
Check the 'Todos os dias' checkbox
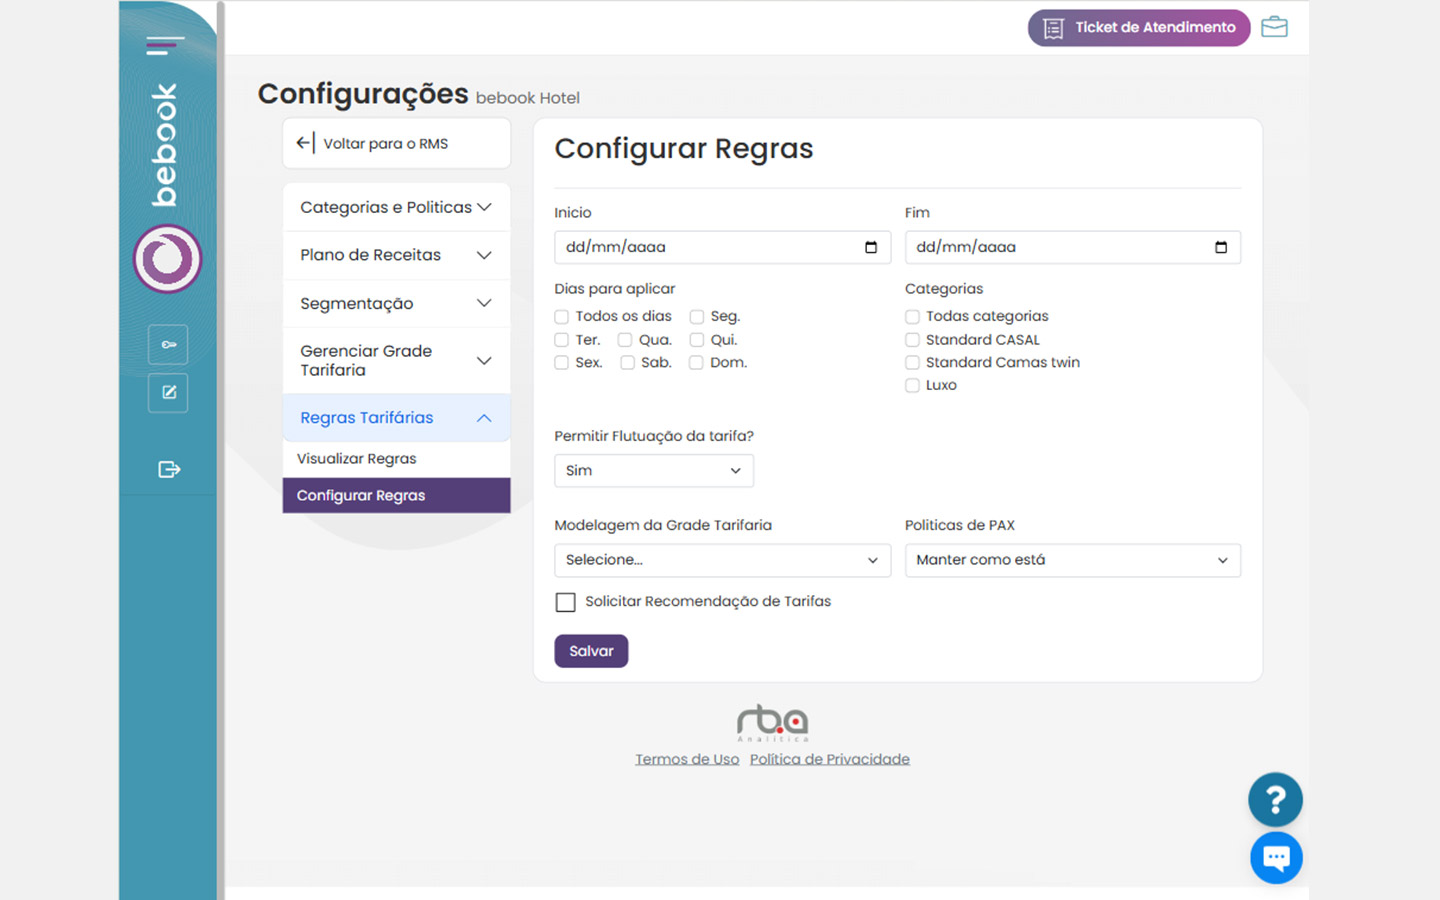(x=562, y=317)
